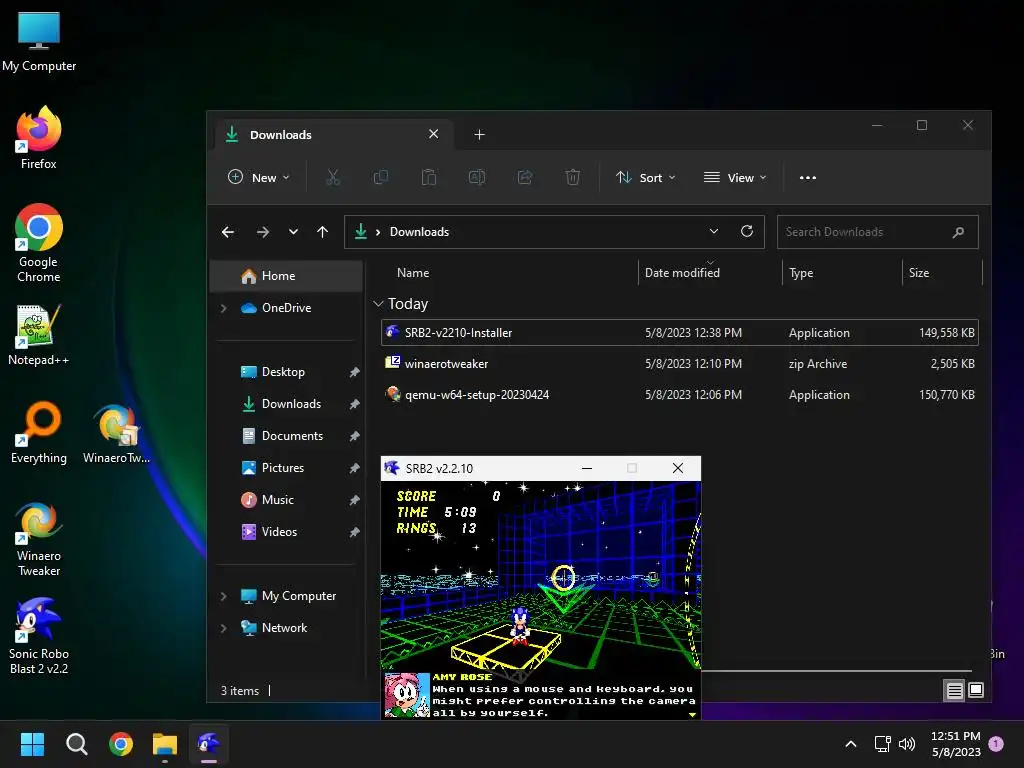Open recent locations dropdown arrow

coord(293,232)
